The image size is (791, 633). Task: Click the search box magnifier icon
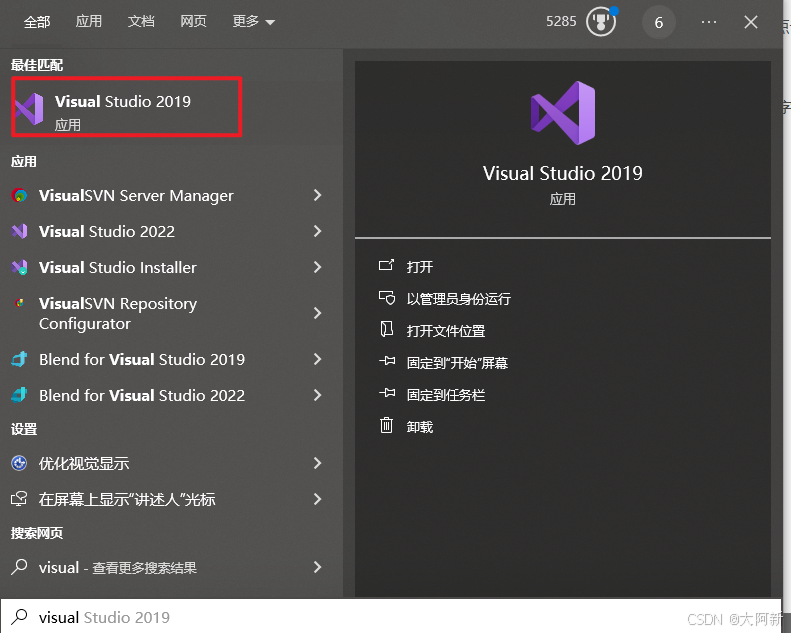(x=20, y=616)
